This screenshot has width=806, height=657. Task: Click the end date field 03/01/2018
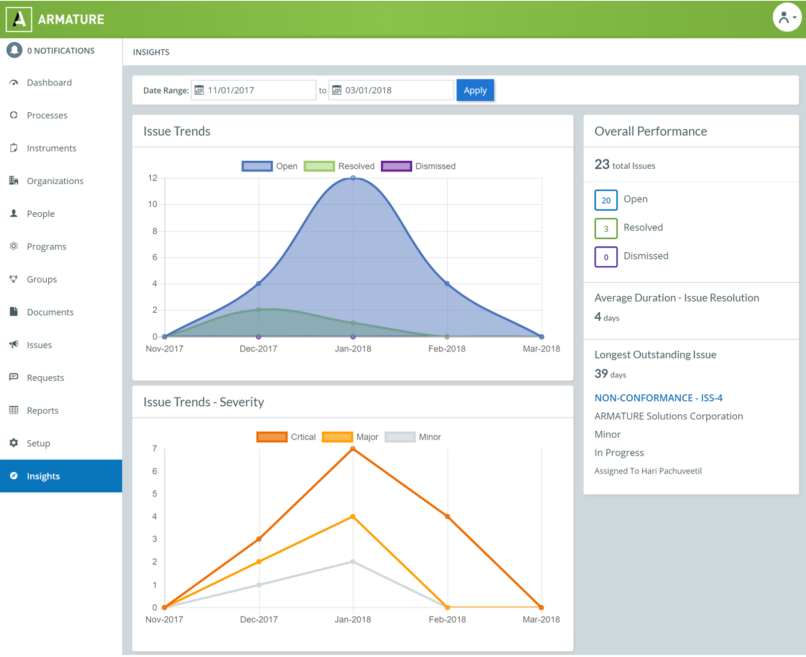pyautogui.click(x=397, y=90)
